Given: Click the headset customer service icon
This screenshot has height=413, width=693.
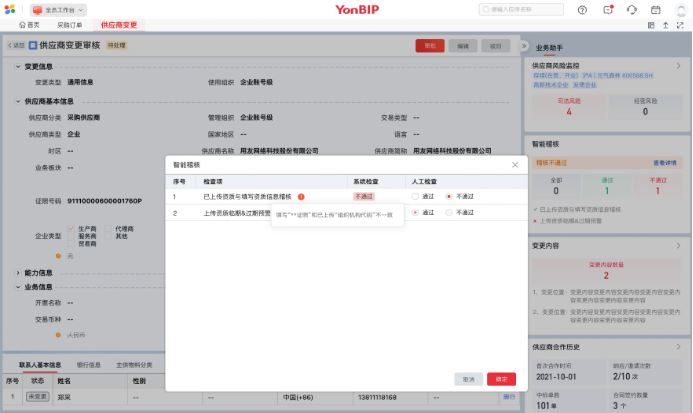Looking at the screenshot, I should (631, 9).
